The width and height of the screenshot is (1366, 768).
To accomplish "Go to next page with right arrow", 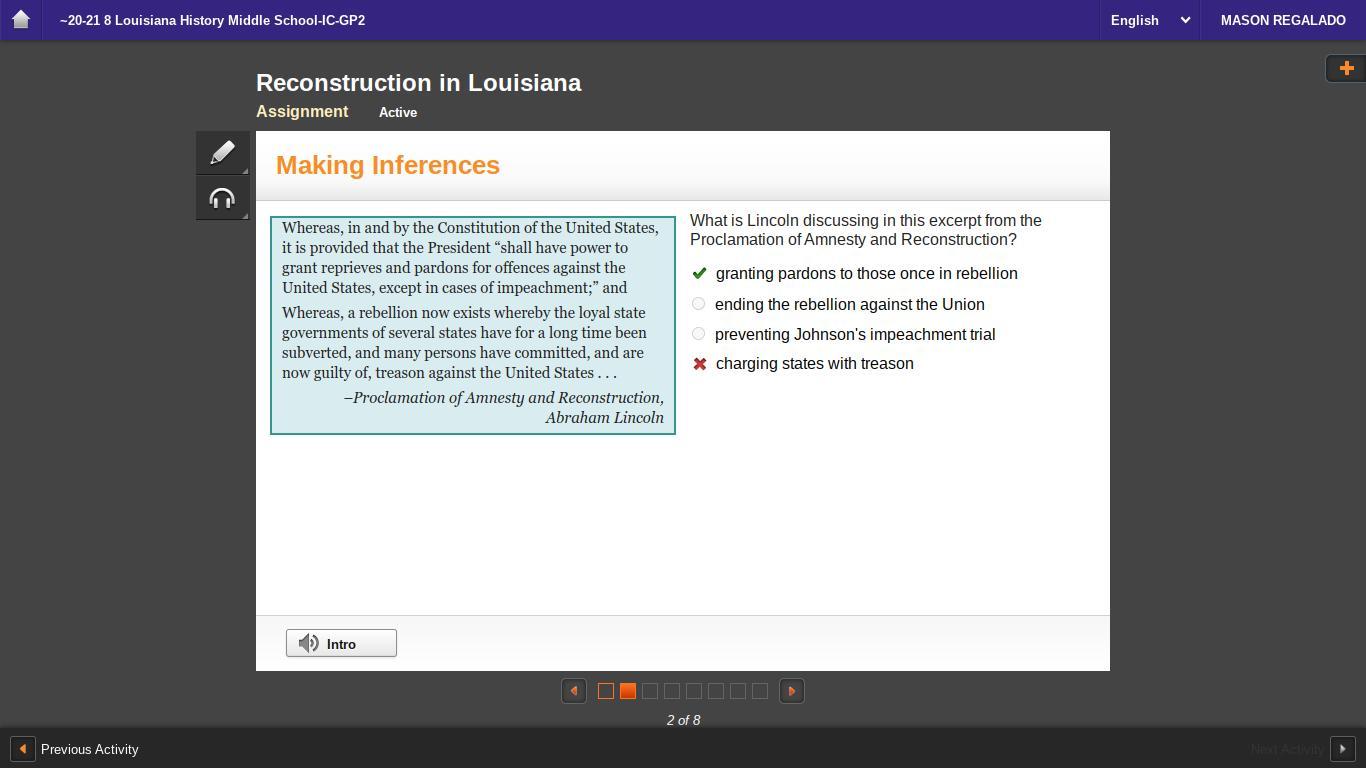I will click(x=791, y=691).
